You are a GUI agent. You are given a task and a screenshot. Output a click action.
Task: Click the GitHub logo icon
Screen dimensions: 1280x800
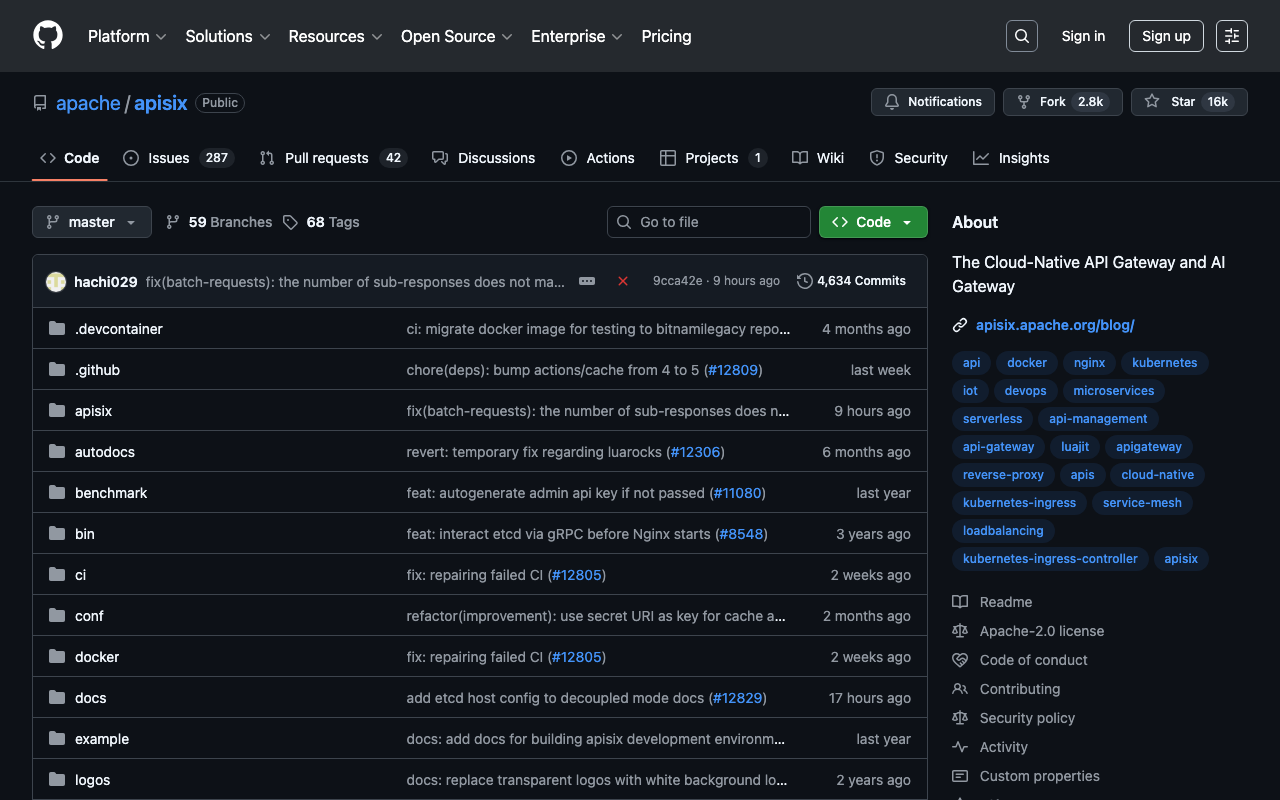48,36
